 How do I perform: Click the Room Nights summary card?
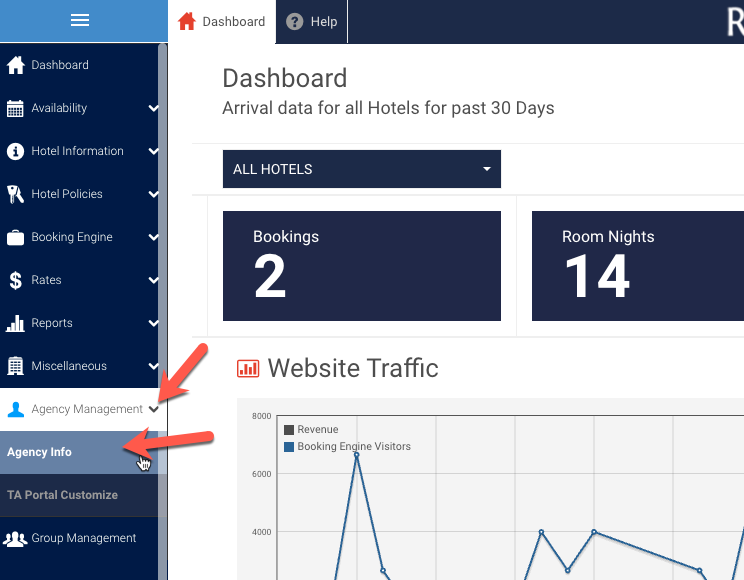click(638, 266)
